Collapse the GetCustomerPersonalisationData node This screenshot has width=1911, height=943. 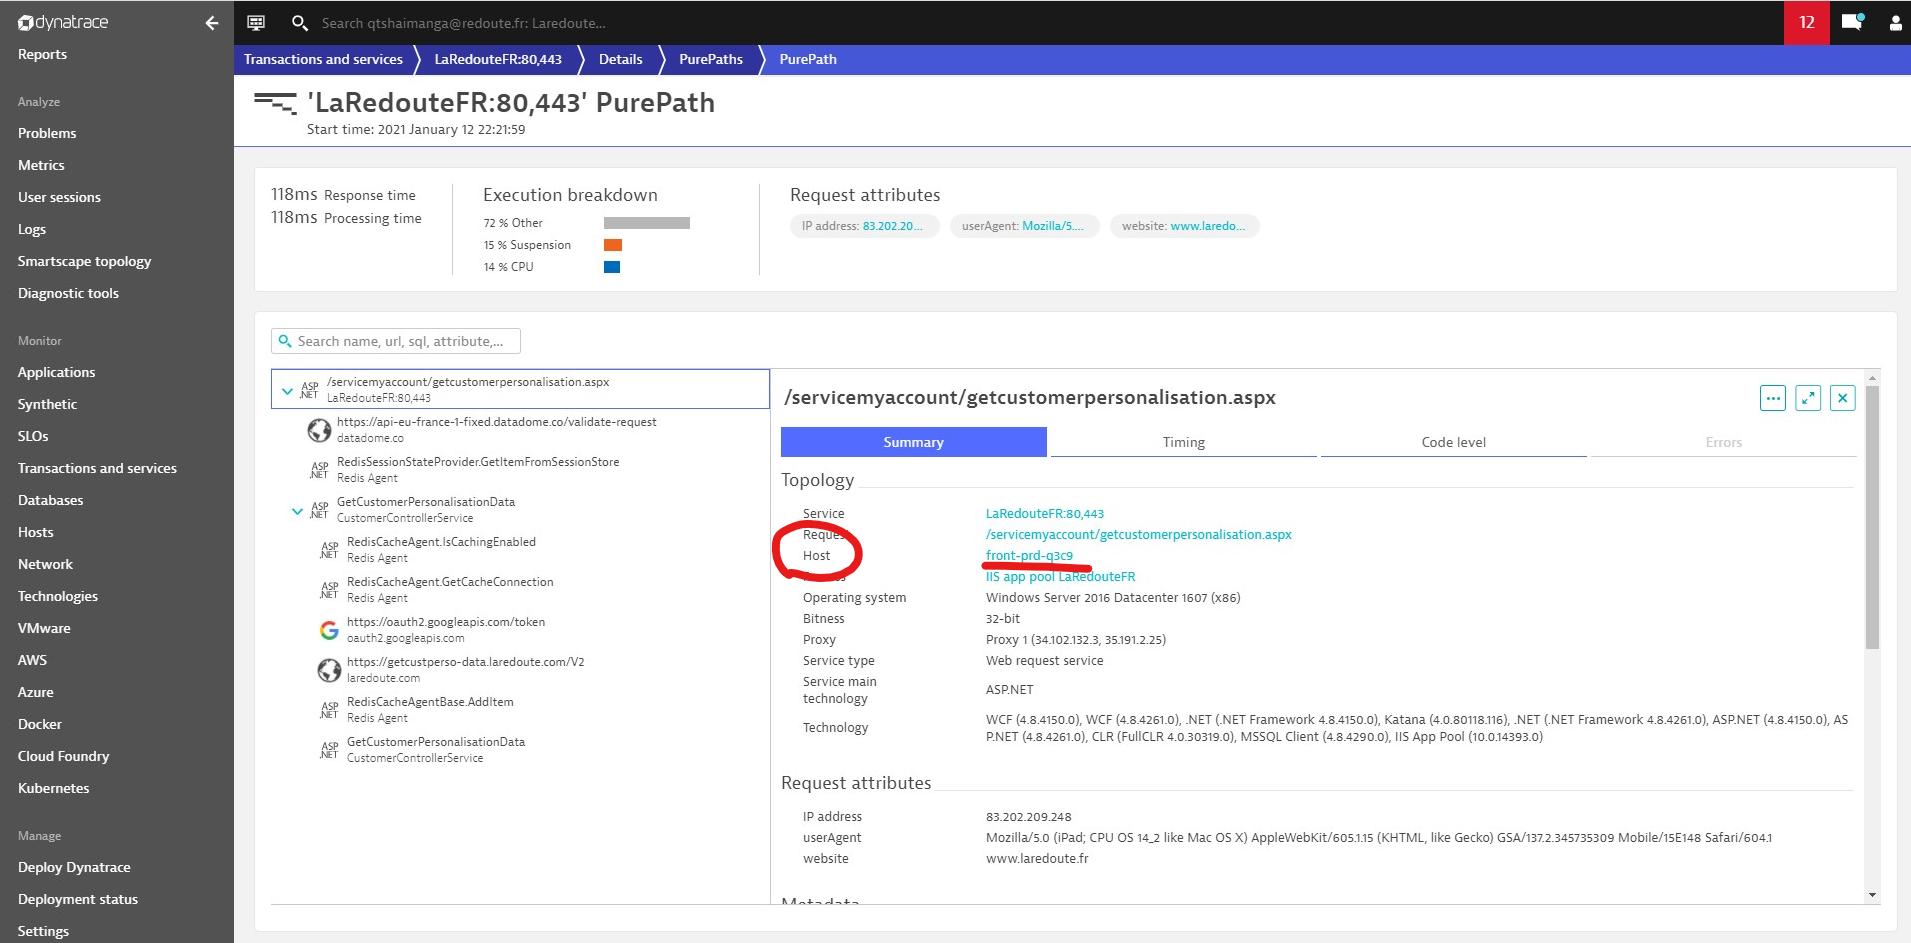point(297,511)
